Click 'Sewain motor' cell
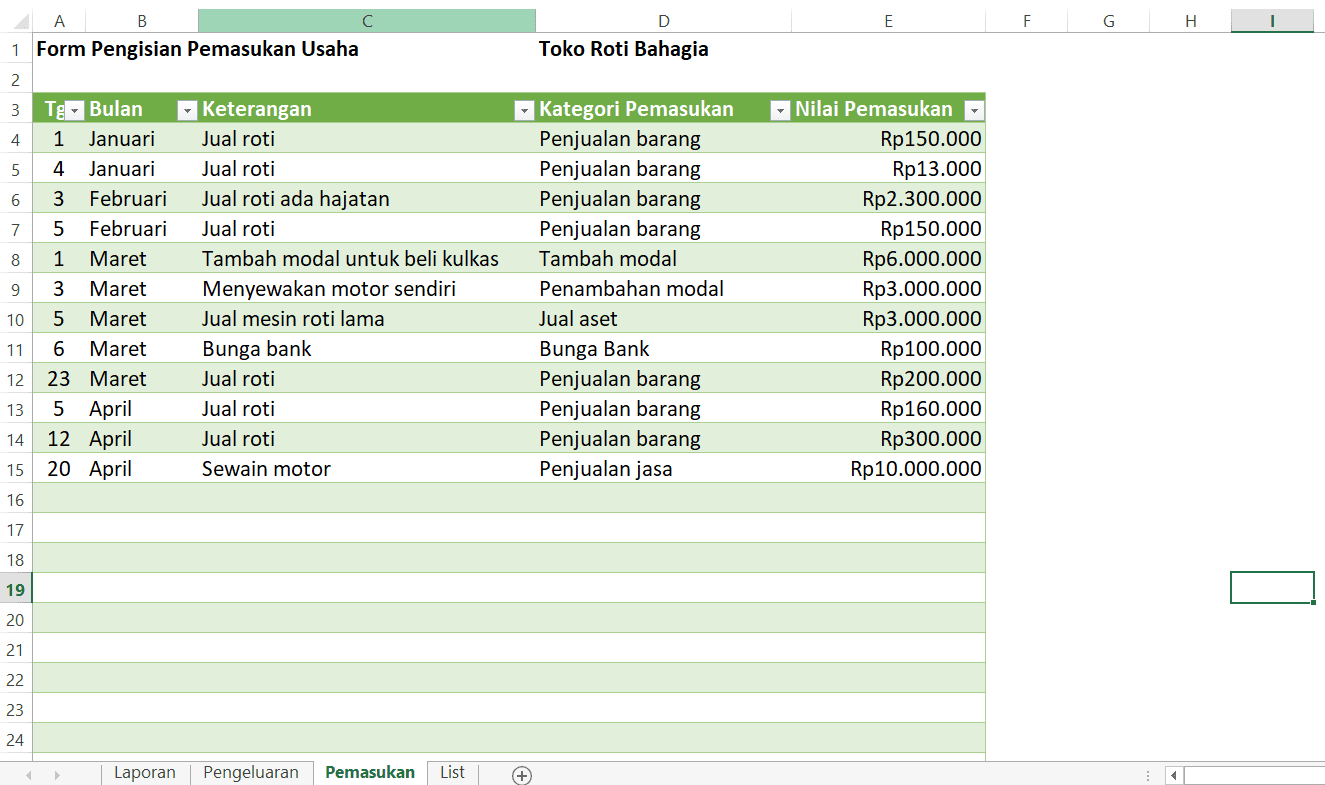1325x785 pixels. (x=367, y=469)
